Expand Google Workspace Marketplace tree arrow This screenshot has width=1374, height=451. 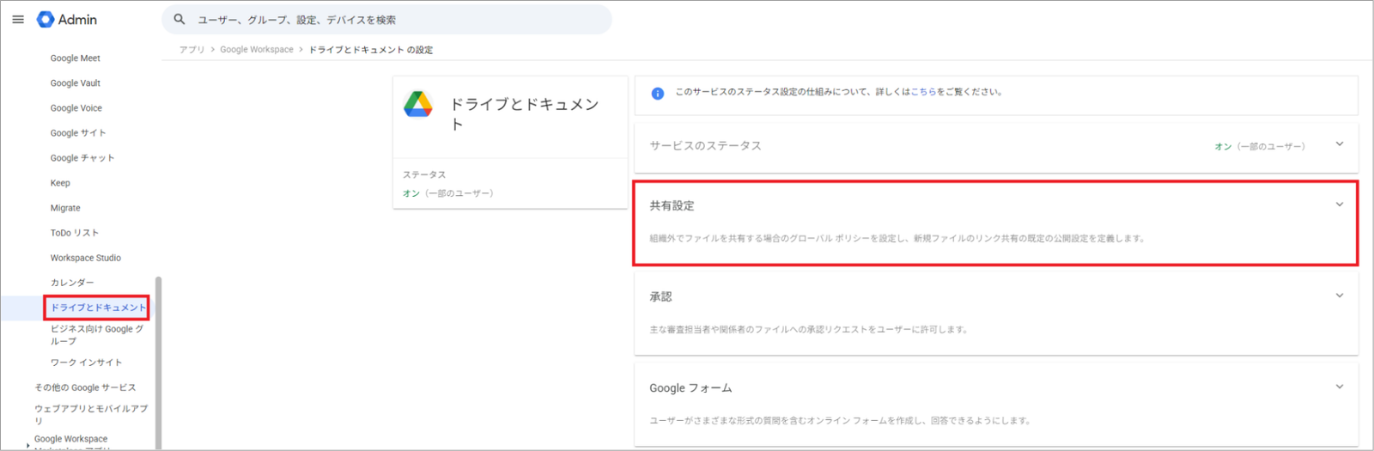pos(28,445)
